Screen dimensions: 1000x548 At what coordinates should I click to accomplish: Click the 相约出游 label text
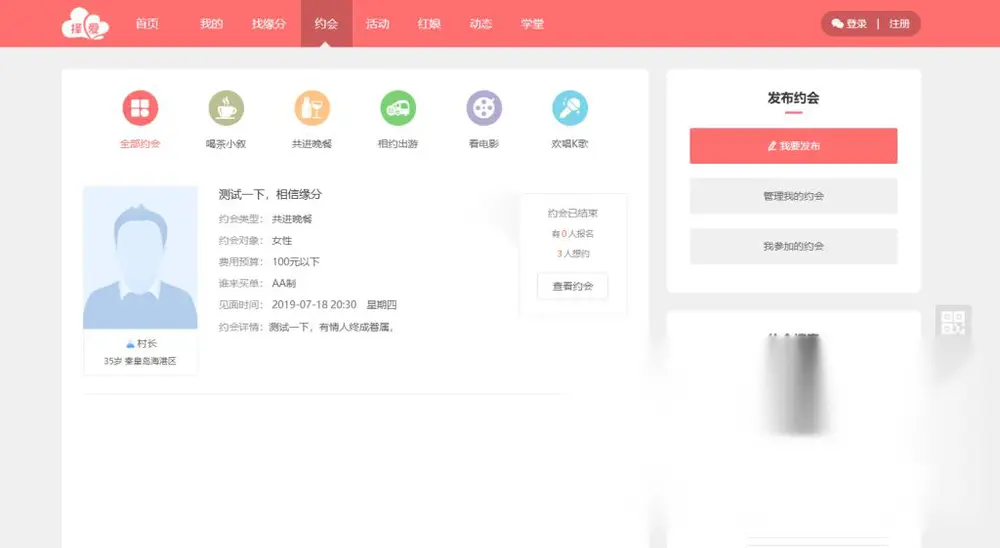398,144
